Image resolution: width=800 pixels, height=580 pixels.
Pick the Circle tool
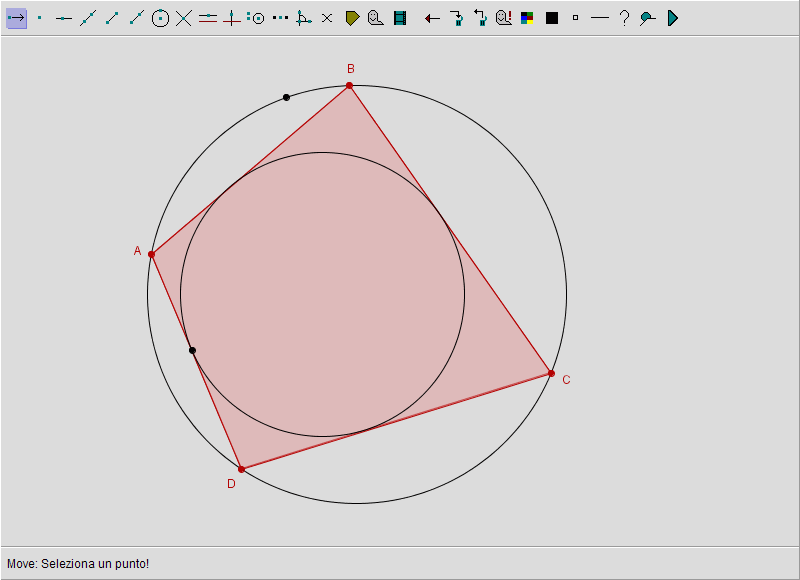(x=160, y=18)
